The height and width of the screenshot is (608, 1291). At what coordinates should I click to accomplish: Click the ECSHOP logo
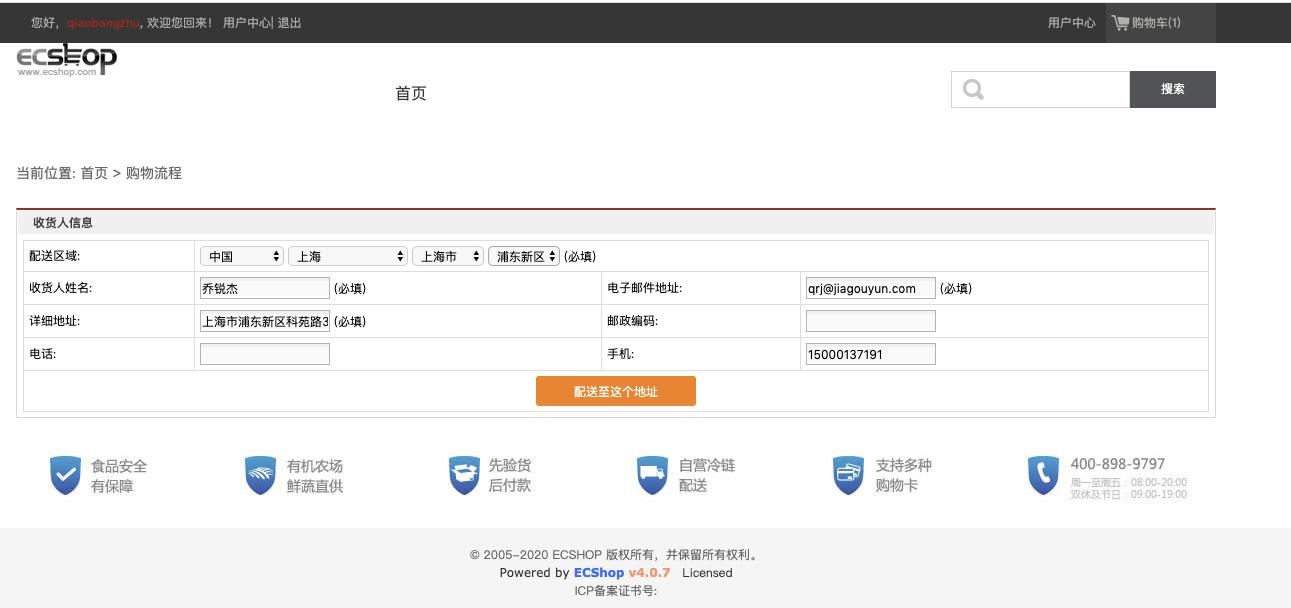tap(66, 60)
